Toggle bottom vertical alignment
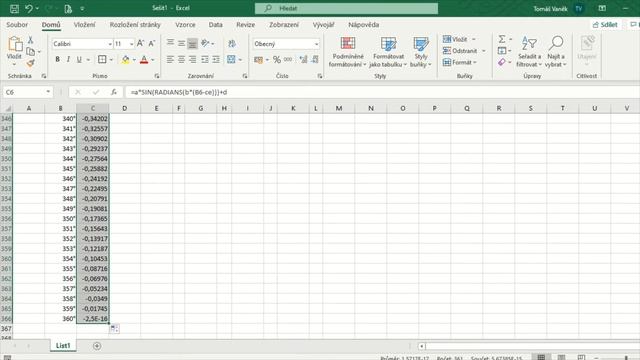This screenshot has height=360, width=640. point(192,43)
